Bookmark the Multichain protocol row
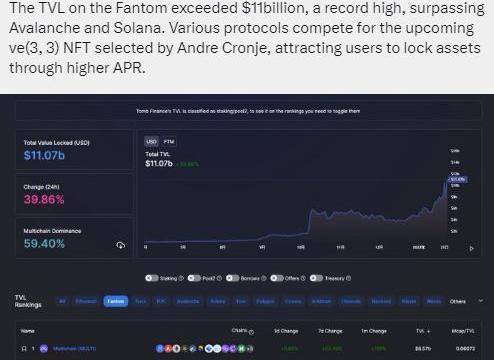Screen dimensions: 494x360 point(24,349)
